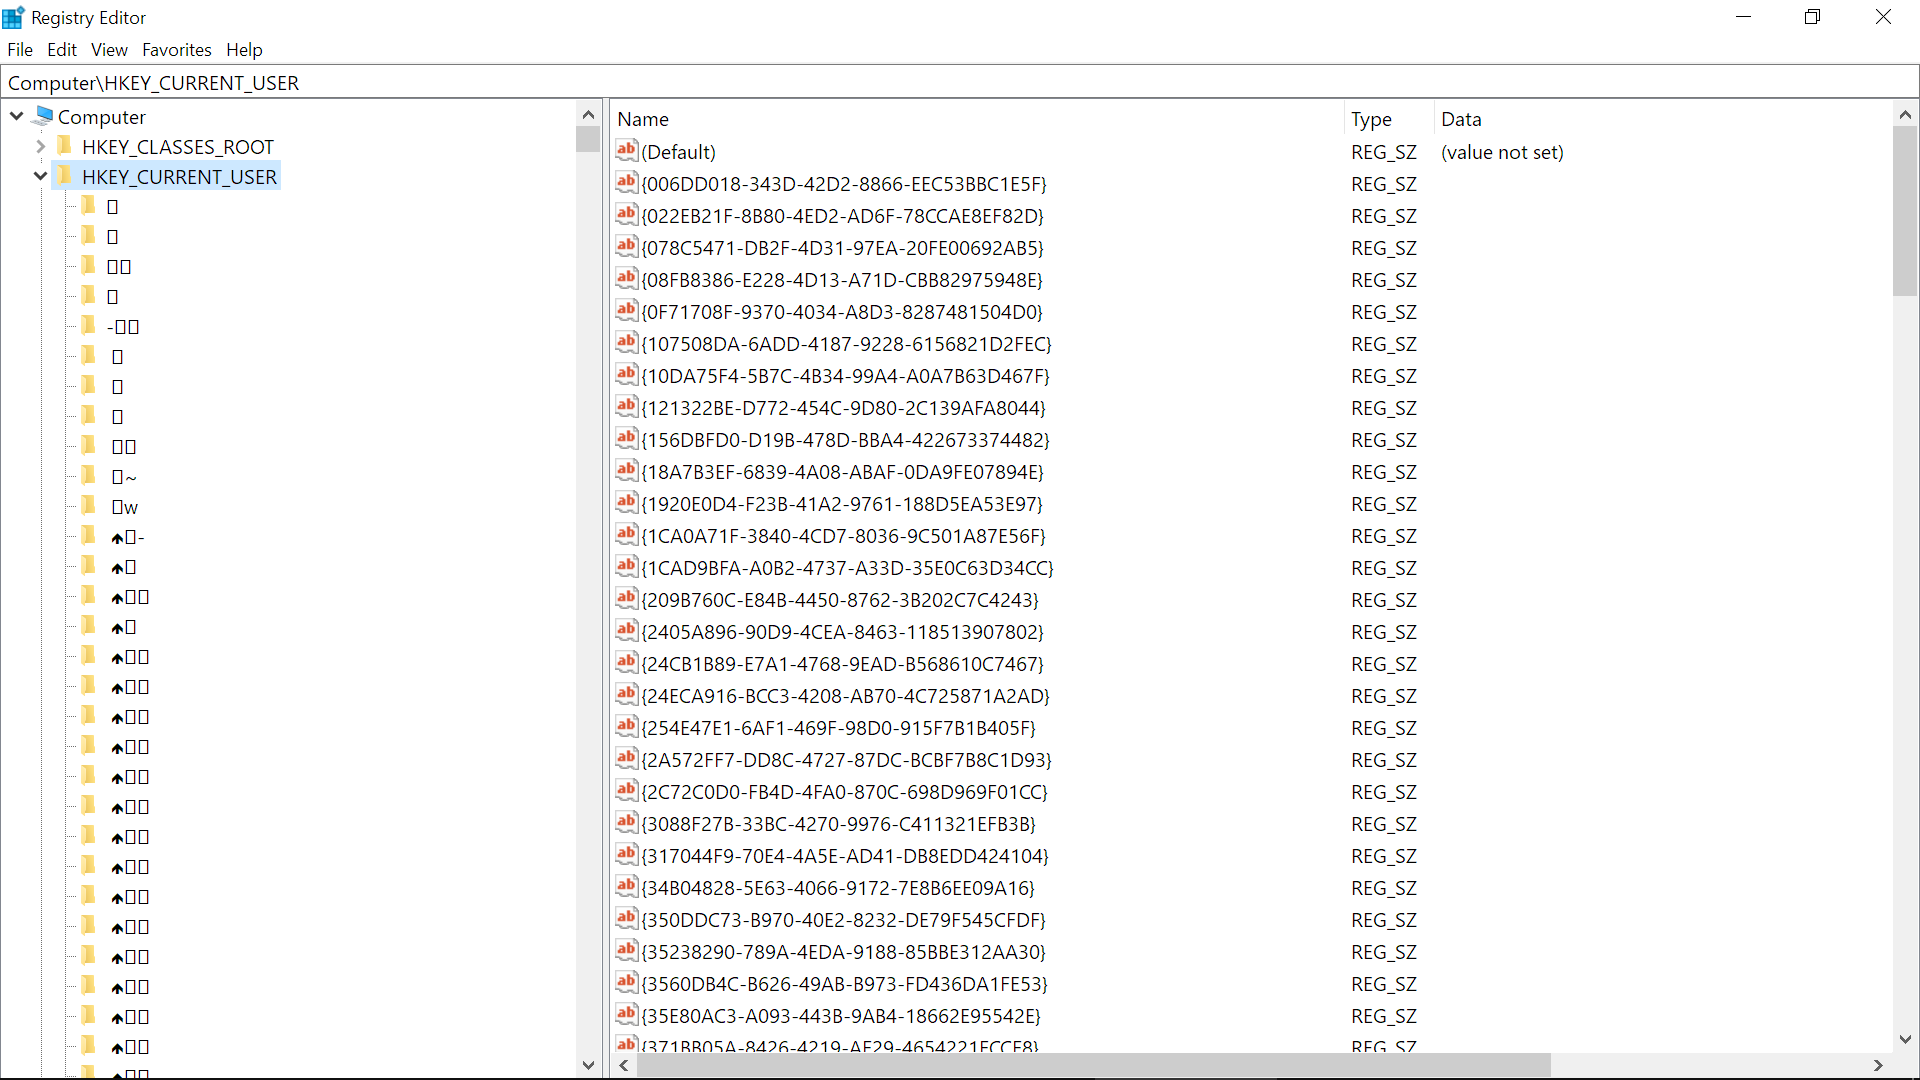Click the icon of {24CB1B89-E7A1-4768-9EAD-B568610C7467}
Viewport: 1920px width, 1080px height.
627,663
